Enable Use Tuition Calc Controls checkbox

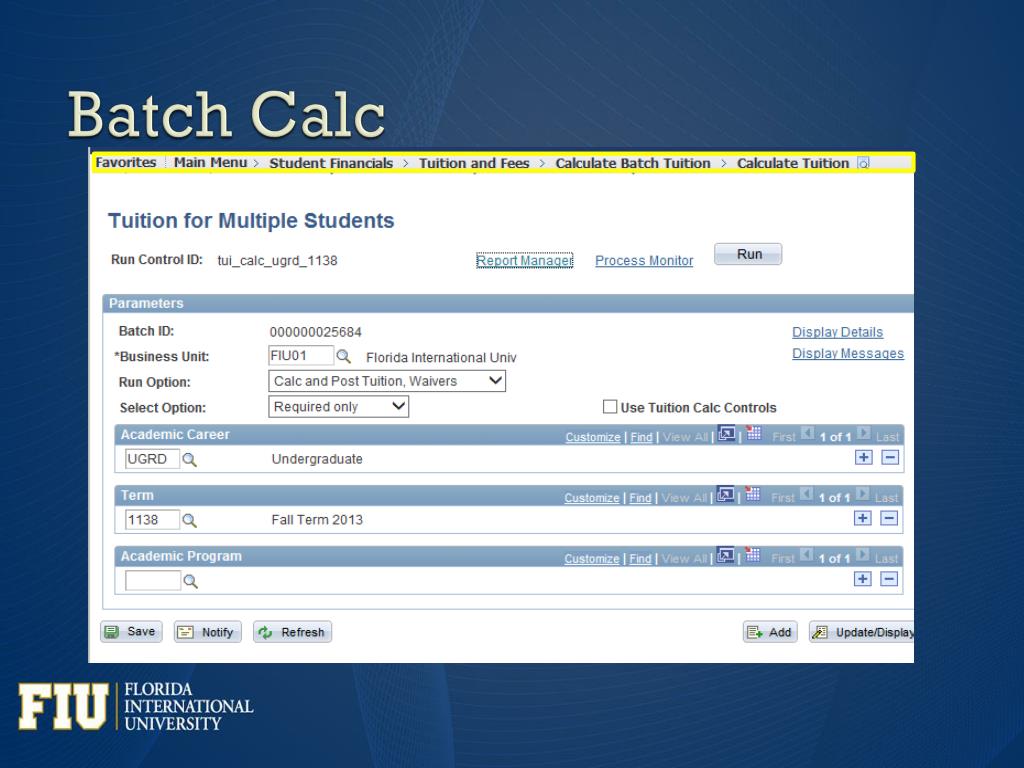click(610, 407)
